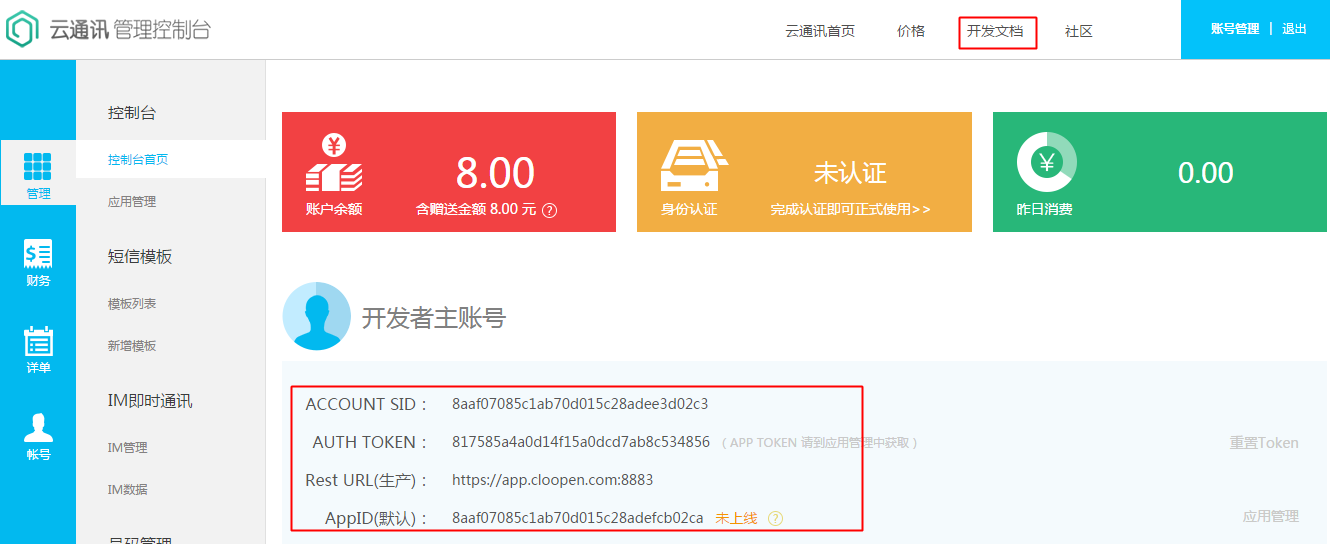1330x544 pixels.
Task: Open the 详单 calendar sidebar icon
Action: click(x=38, y=342)
